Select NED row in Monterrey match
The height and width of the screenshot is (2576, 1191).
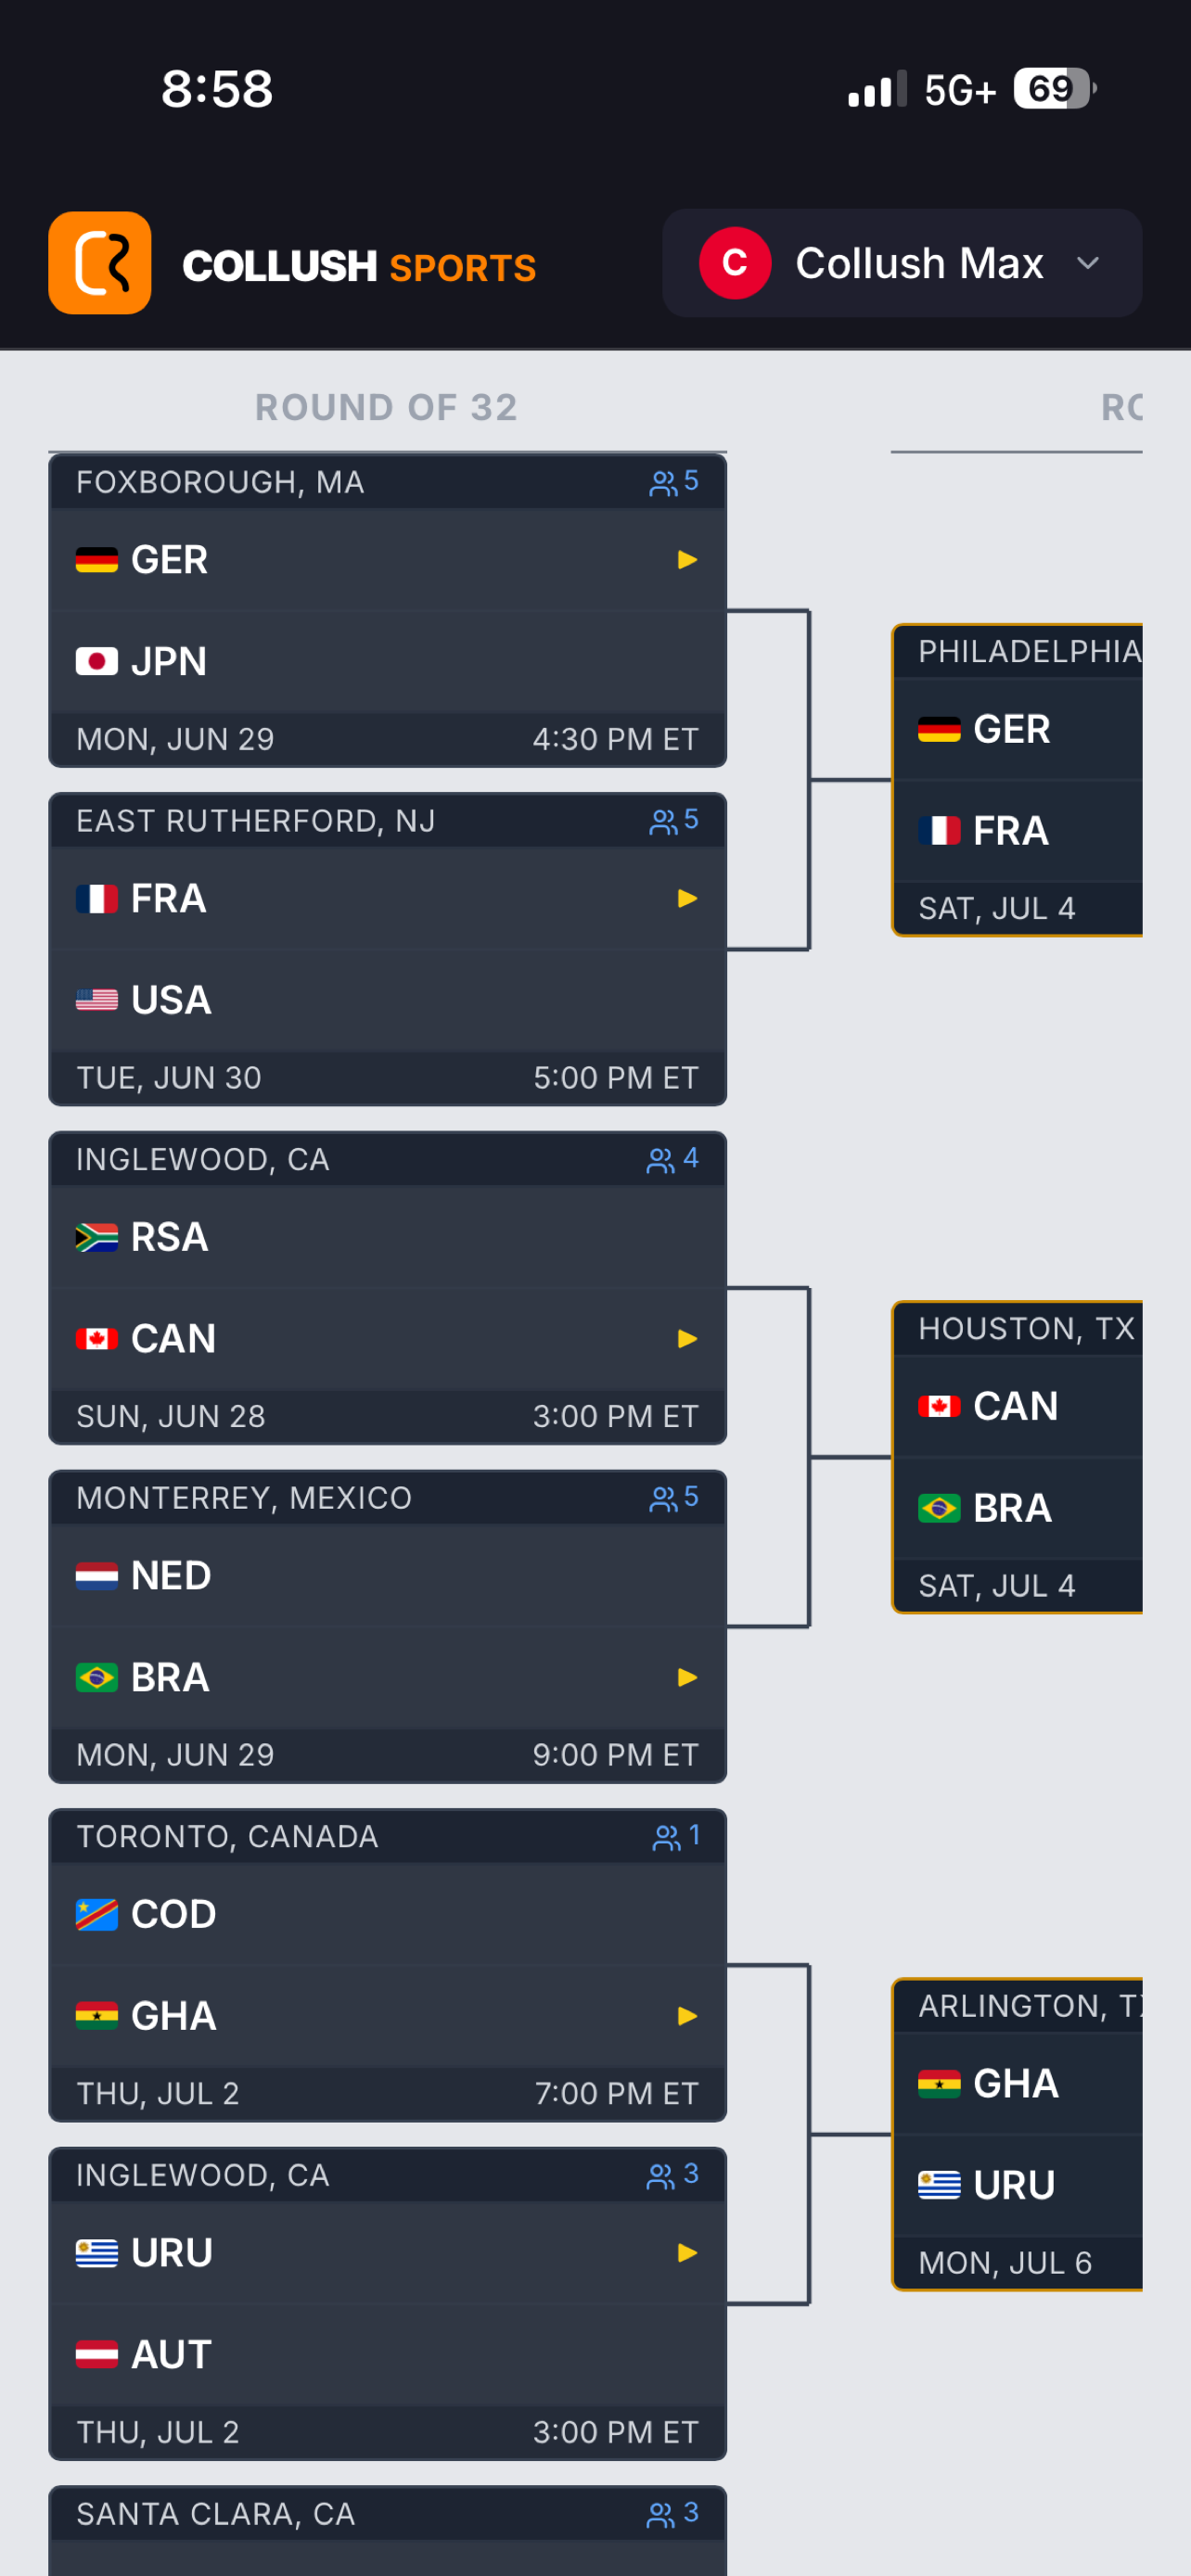click(388, 1575)
